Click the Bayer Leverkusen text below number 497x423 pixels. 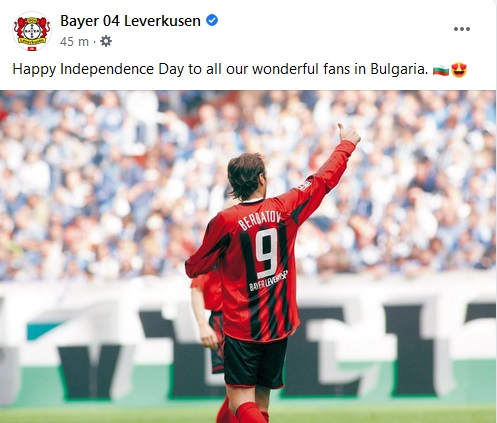click(268, 281)
